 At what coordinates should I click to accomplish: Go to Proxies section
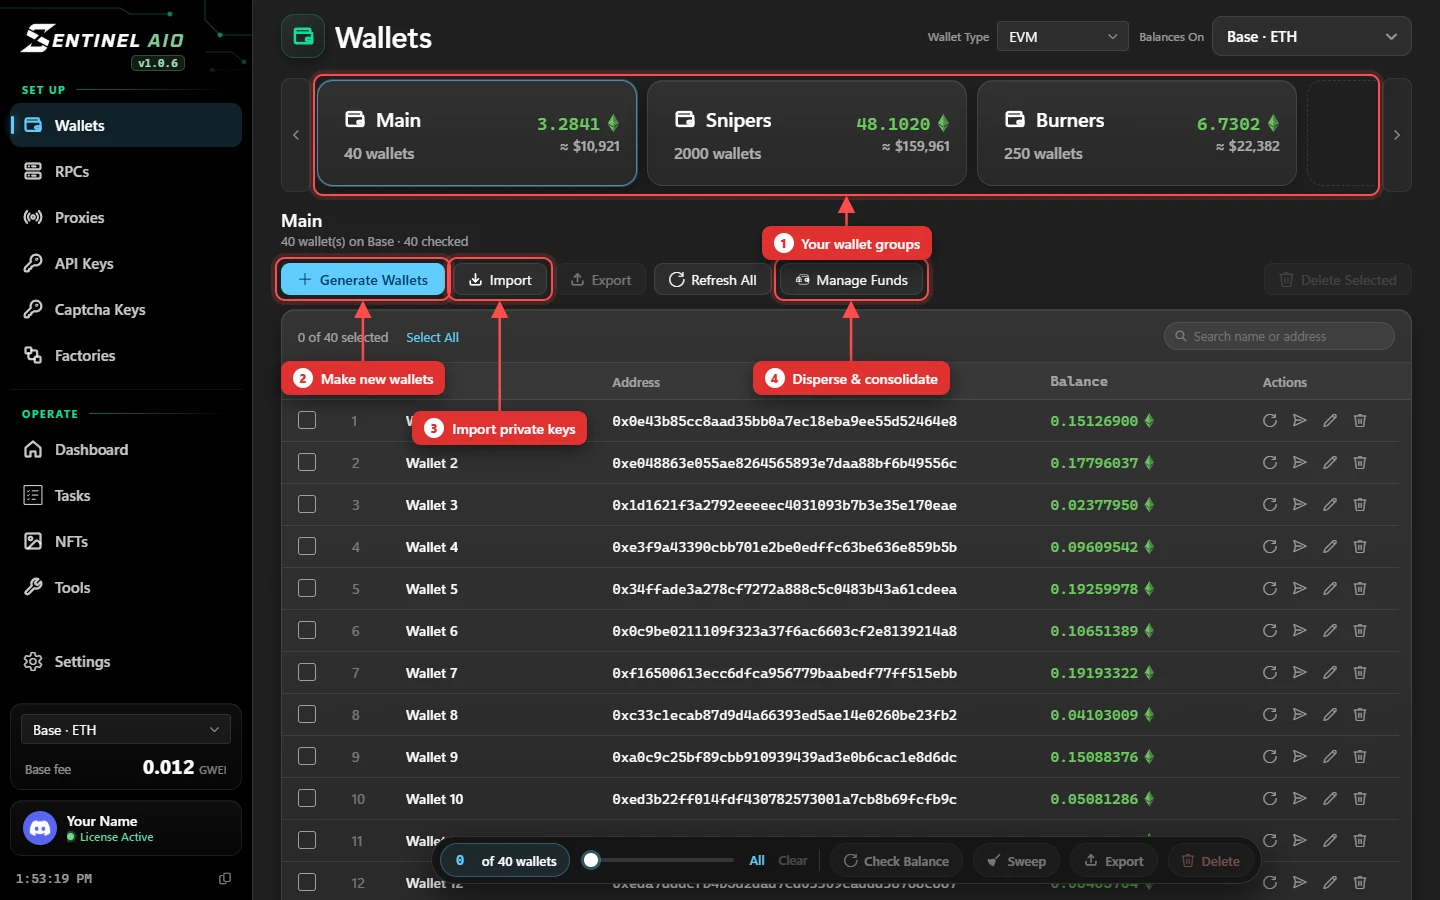pyautogui.click(x=126, y=218)
